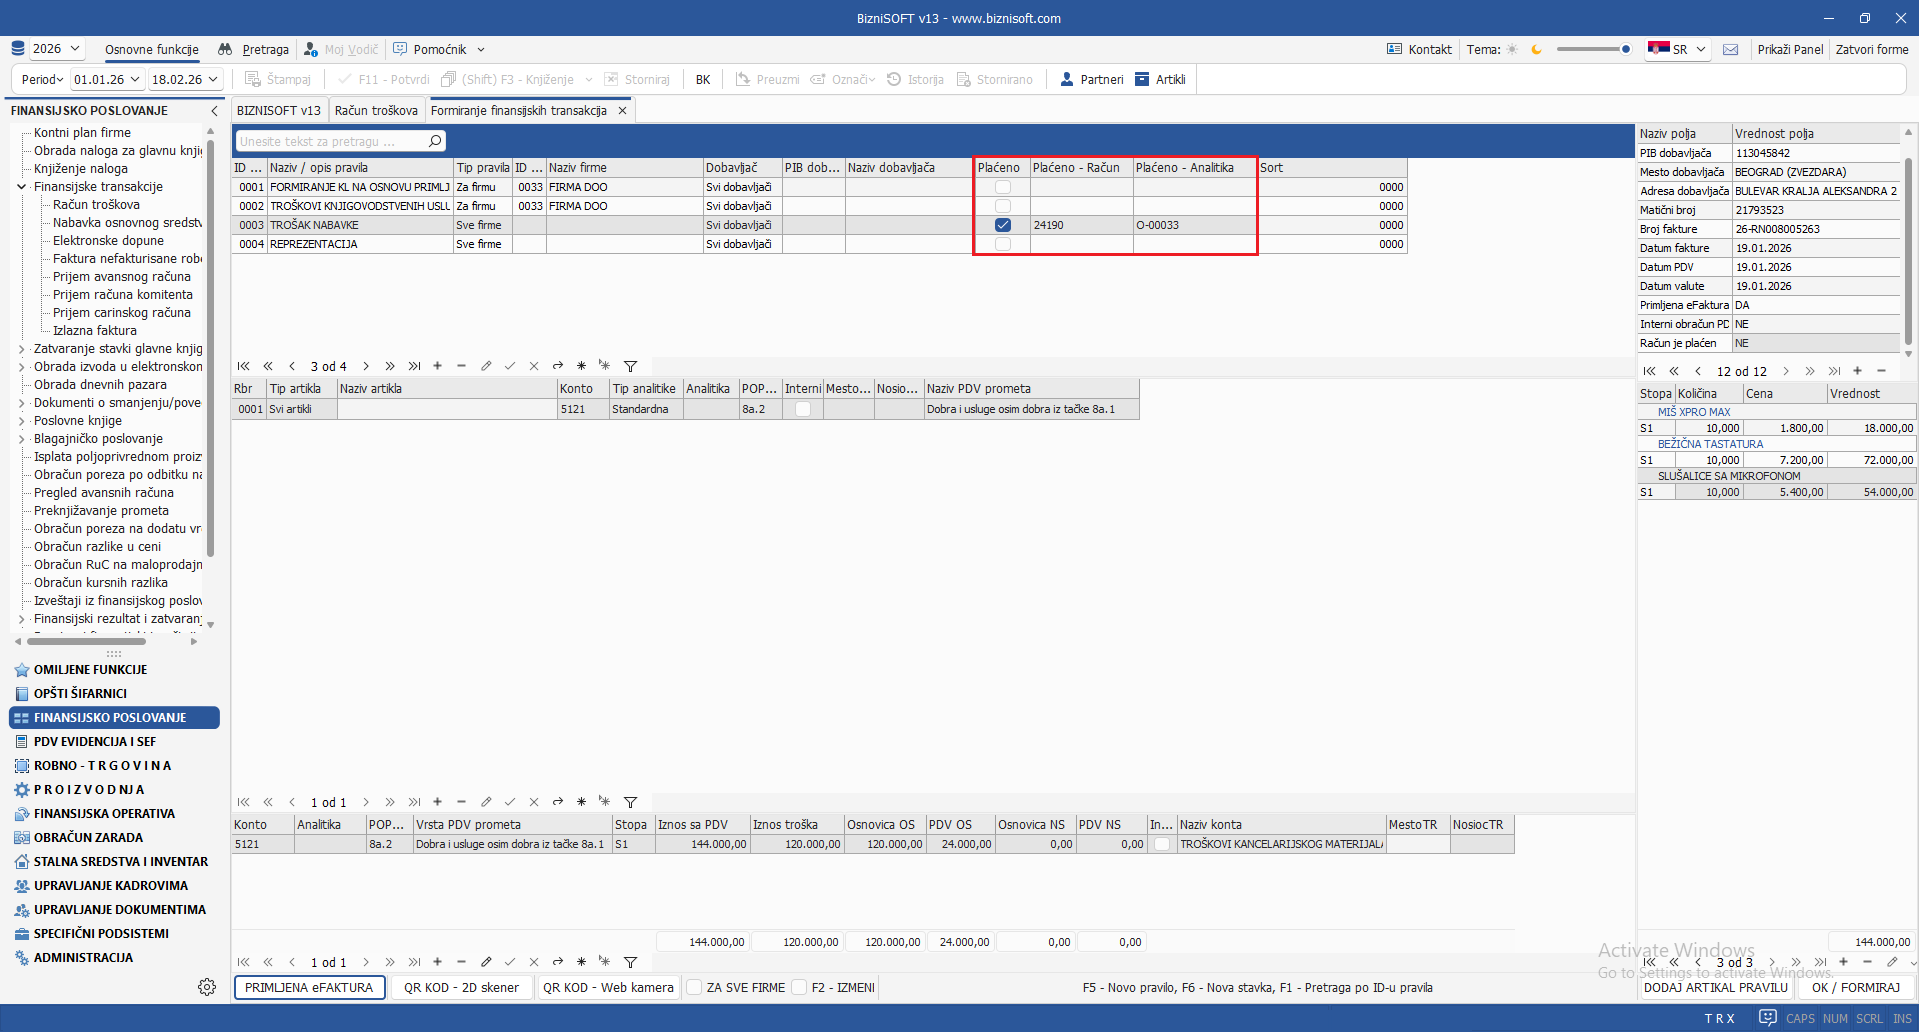Screen dimensions: 1919x1032
Task: Open the settings gear in the sidebar
Action: (x=207, y=987)
